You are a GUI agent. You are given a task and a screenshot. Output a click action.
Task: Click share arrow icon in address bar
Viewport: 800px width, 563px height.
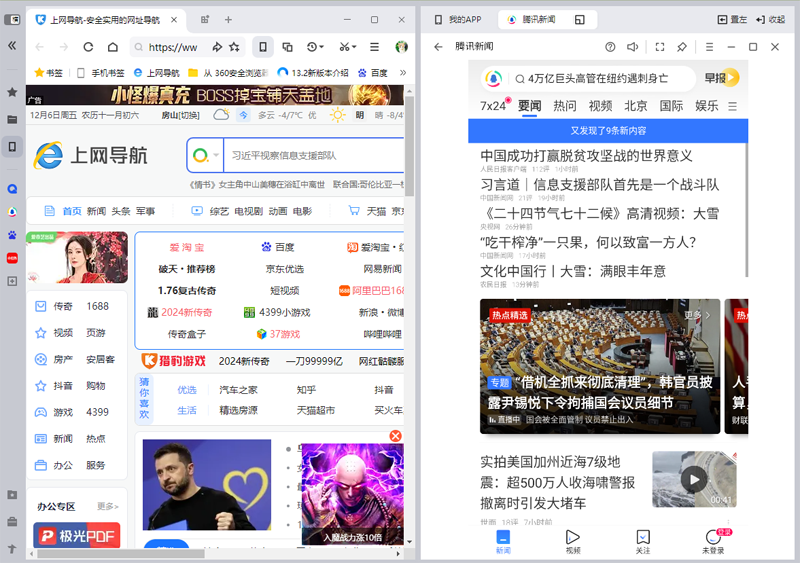pos(217,47)
